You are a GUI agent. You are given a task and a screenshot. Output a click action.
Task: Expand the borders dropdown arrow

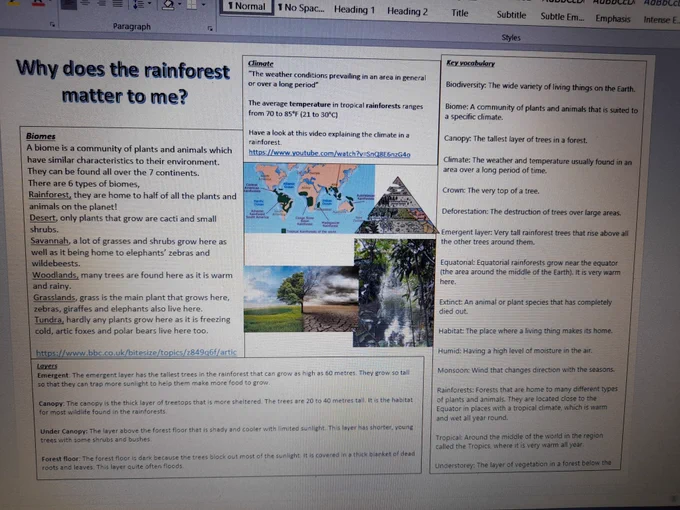tap(203, 5)
